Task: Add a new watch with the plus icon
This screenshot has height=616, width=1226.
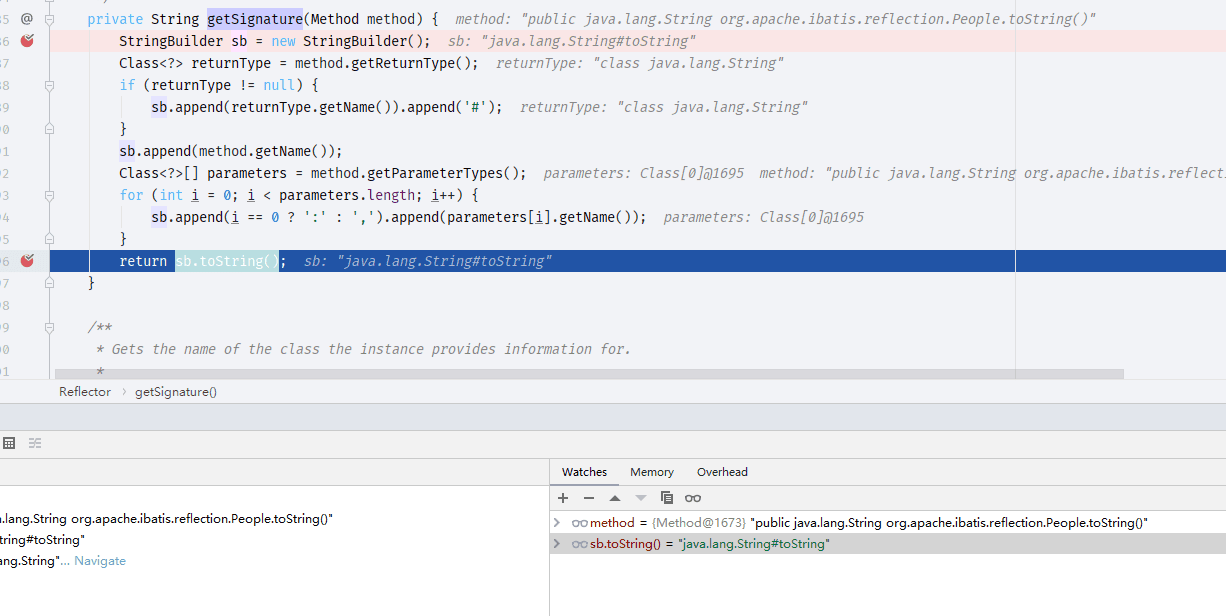Action: pyautogui.click(x=563, y=498)
